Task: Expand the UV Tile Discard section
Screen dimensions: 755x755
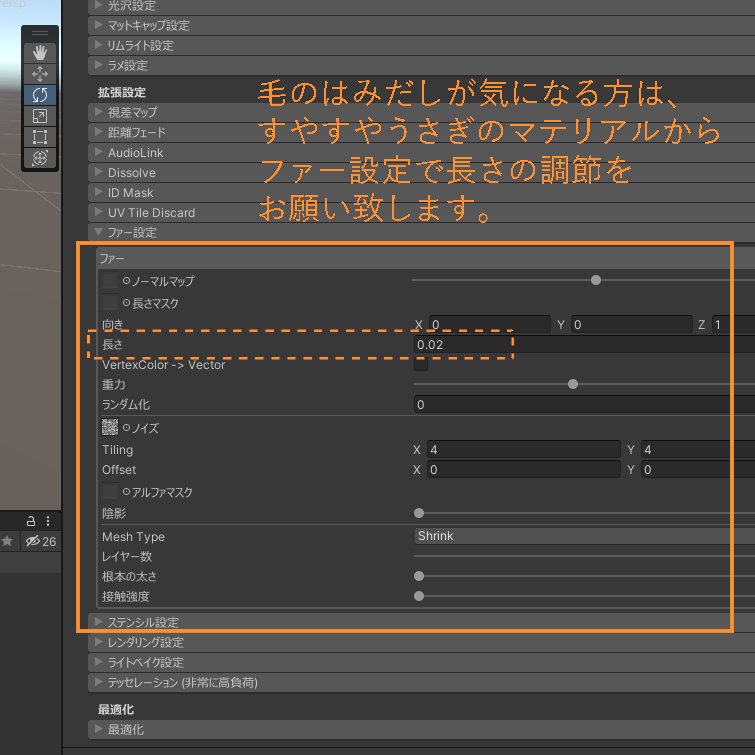Action: [421, 212]
